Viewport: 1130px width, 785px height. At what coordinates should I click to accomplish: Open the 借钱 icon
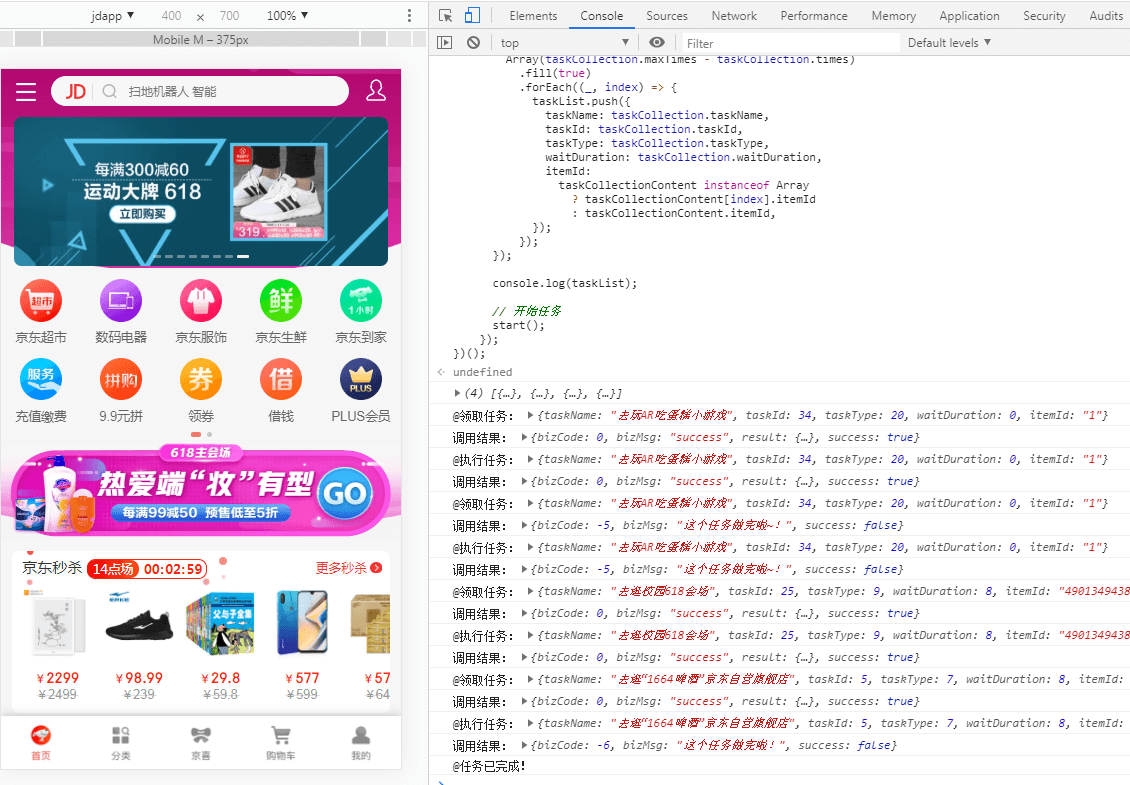point(281,380)
